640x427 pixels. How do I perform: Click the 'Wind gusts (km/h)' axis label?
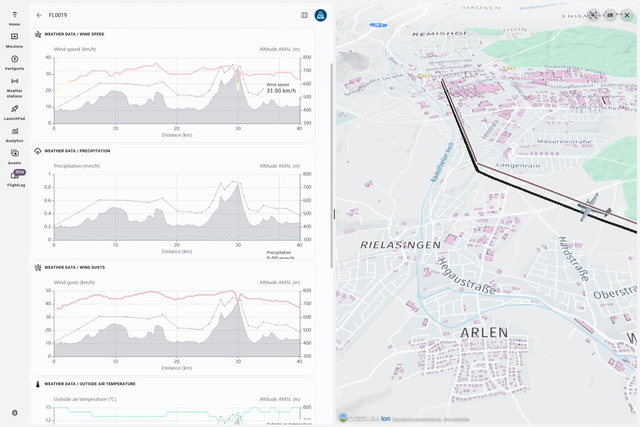pyautogui.click(x=74, y=282)
